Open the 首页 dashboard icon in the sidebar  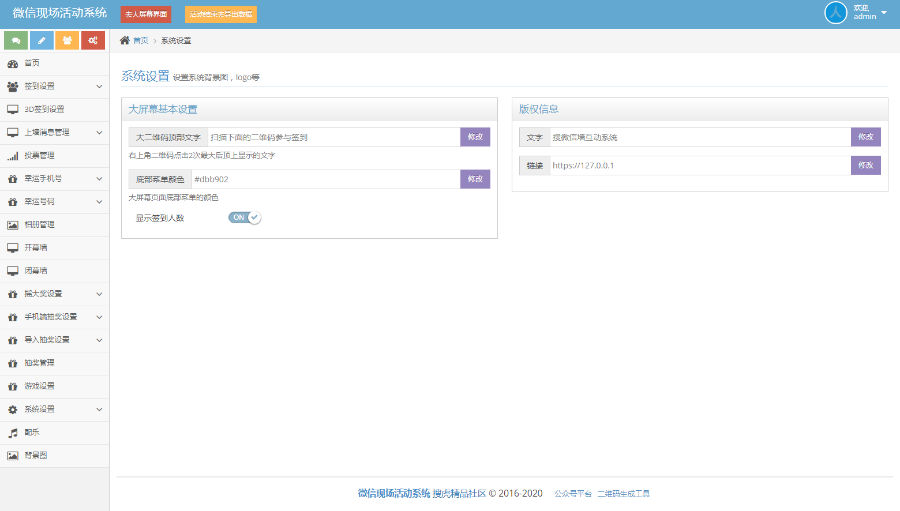(x=13, y=63)
